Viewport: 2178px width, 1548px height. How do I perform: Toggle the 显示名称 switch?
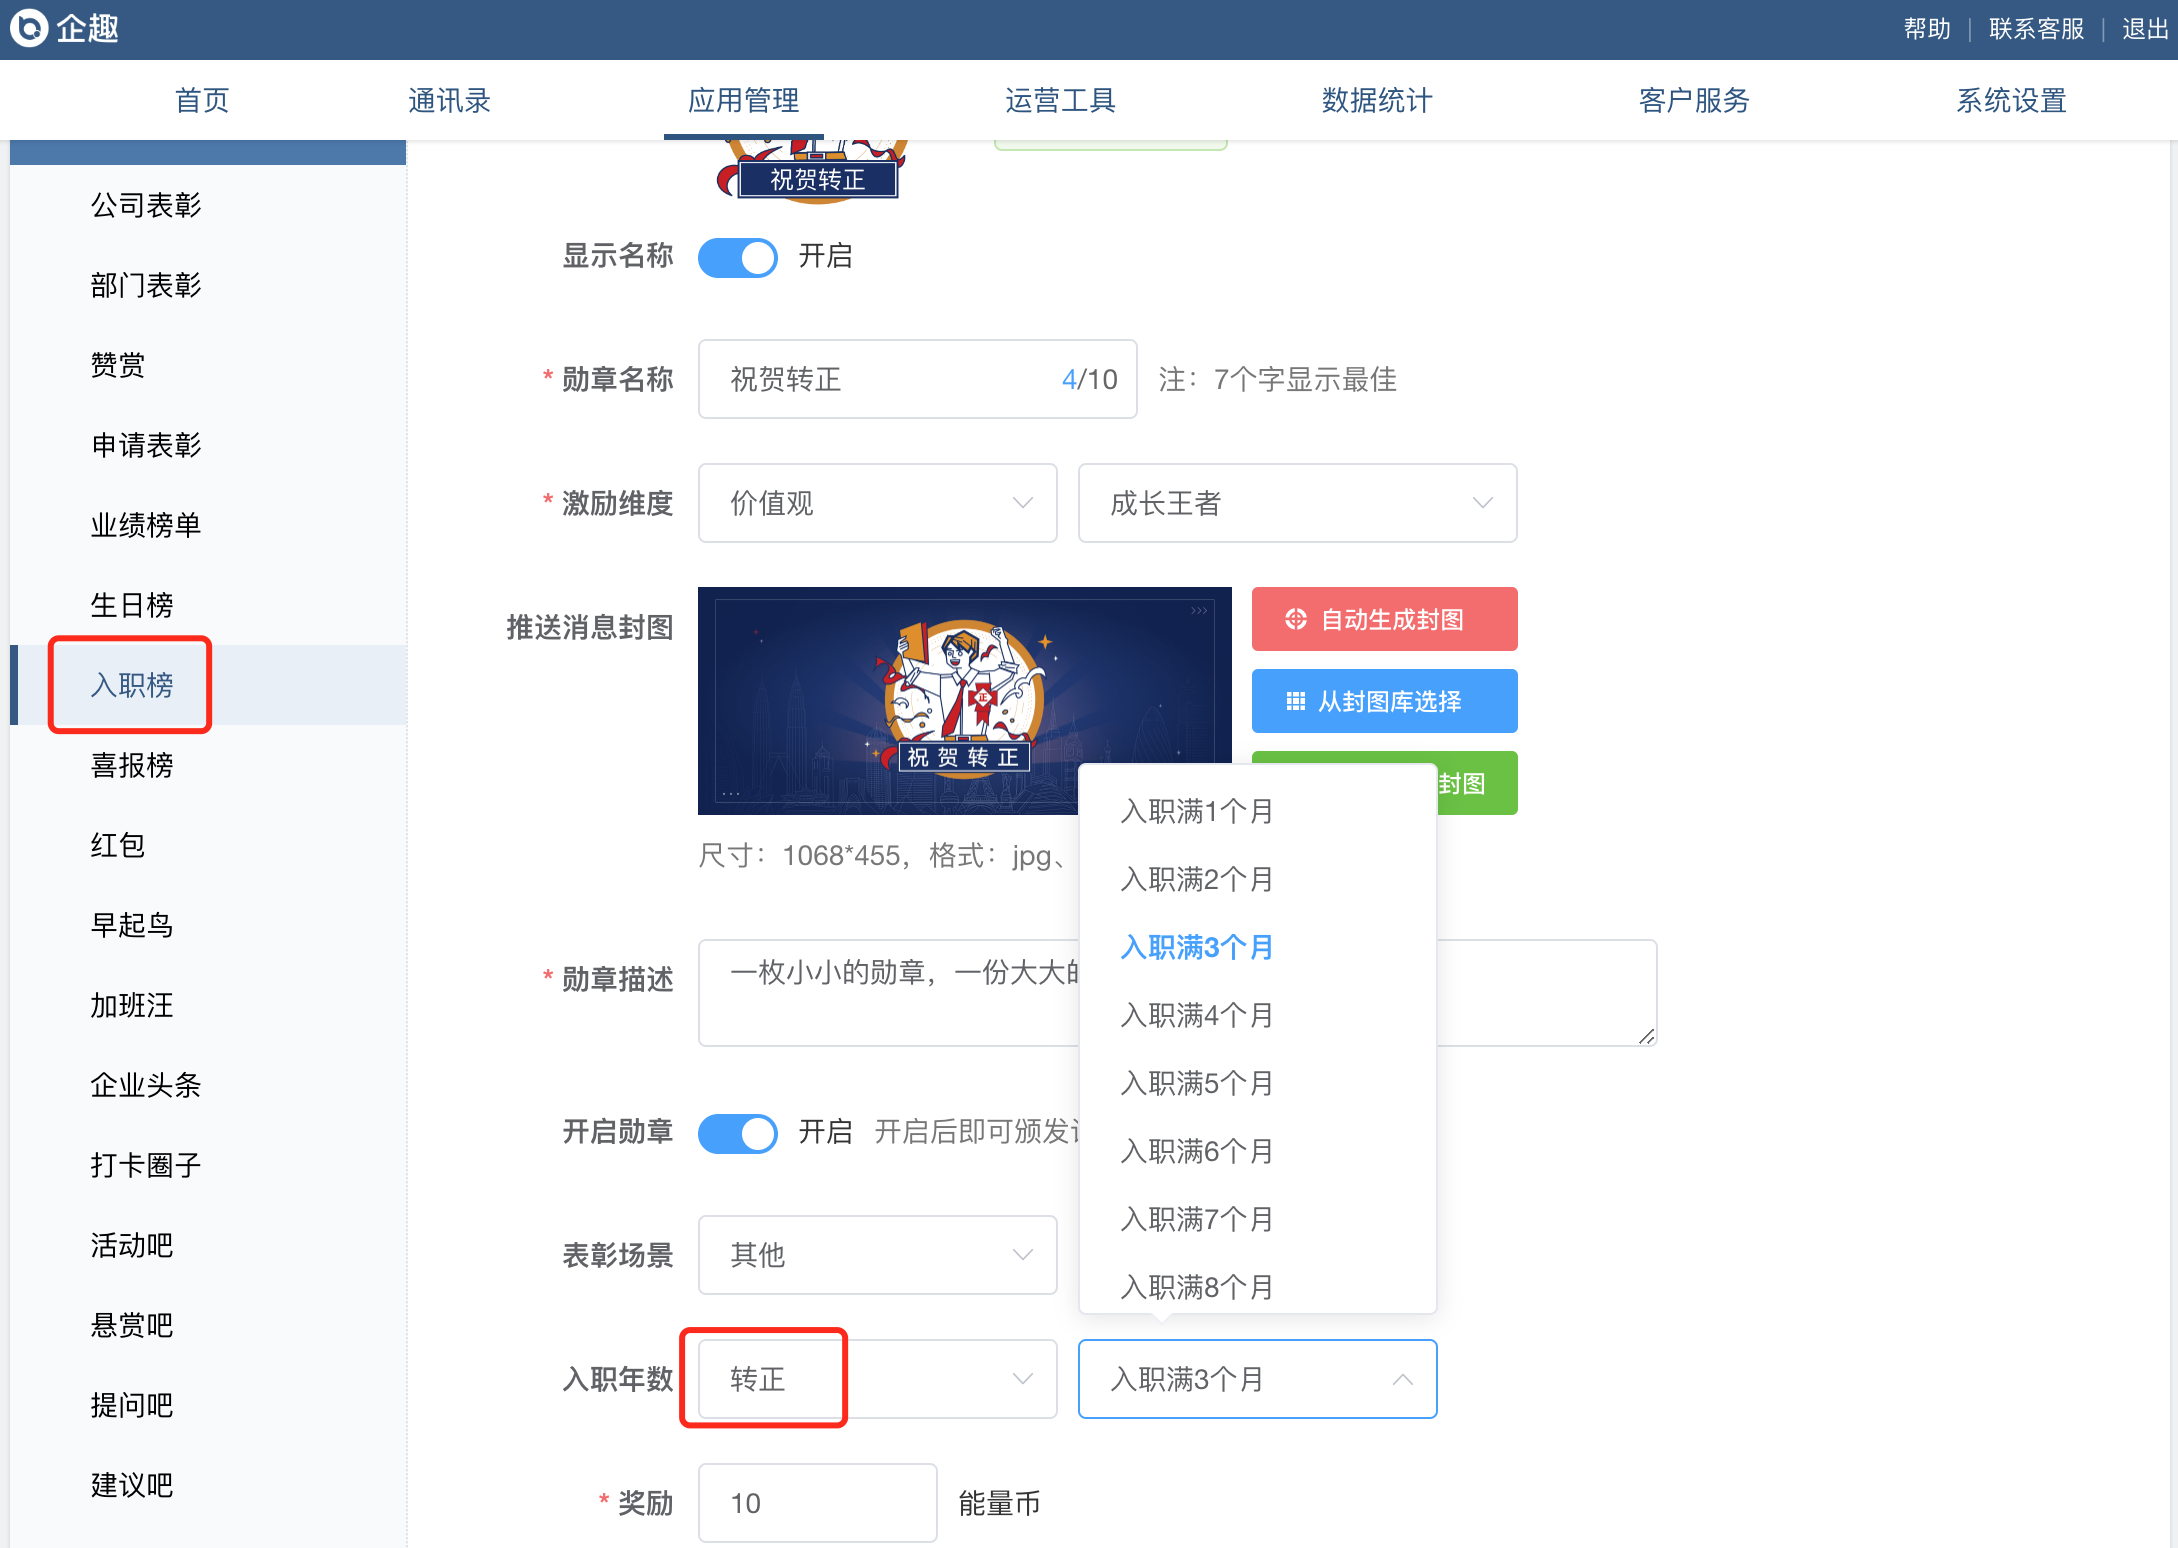click(x=737, y=257)
